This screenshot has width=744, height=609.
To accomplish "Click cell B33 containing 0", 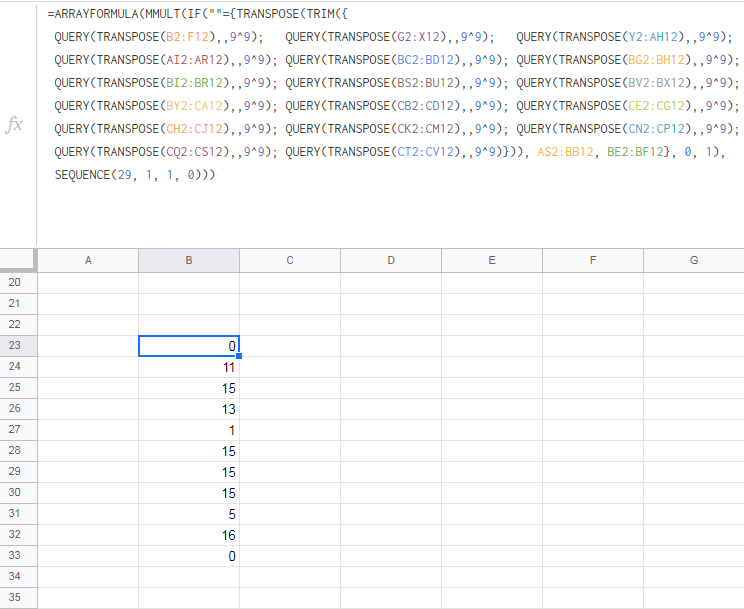I will 189,556.
